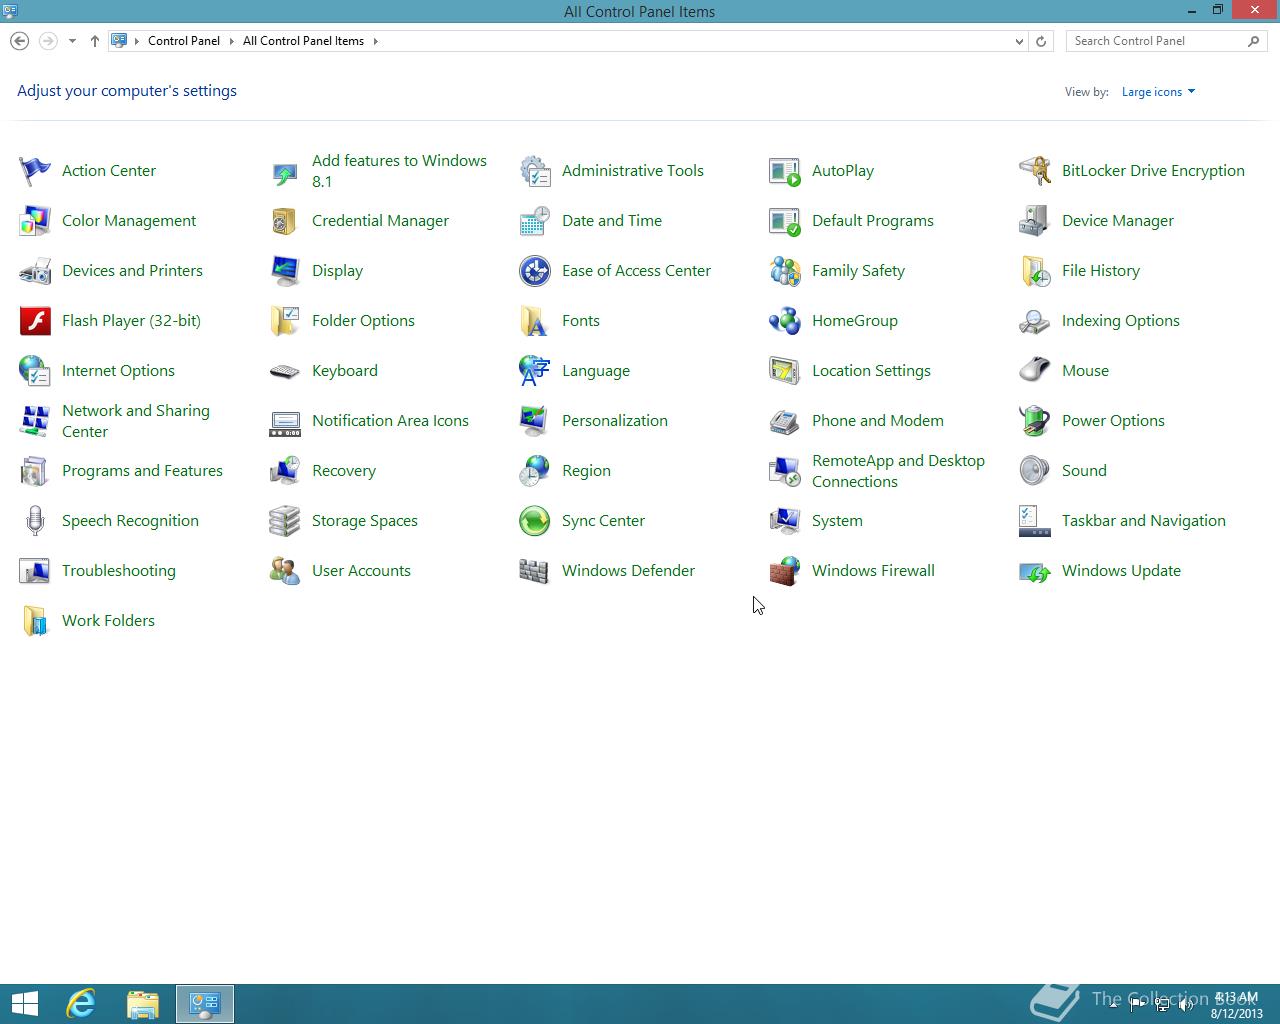Open the Date and Time icon
Image resolution: width=1280 pixels, height=1024 pixels.
pyautogui.click(x=535, y=221)
